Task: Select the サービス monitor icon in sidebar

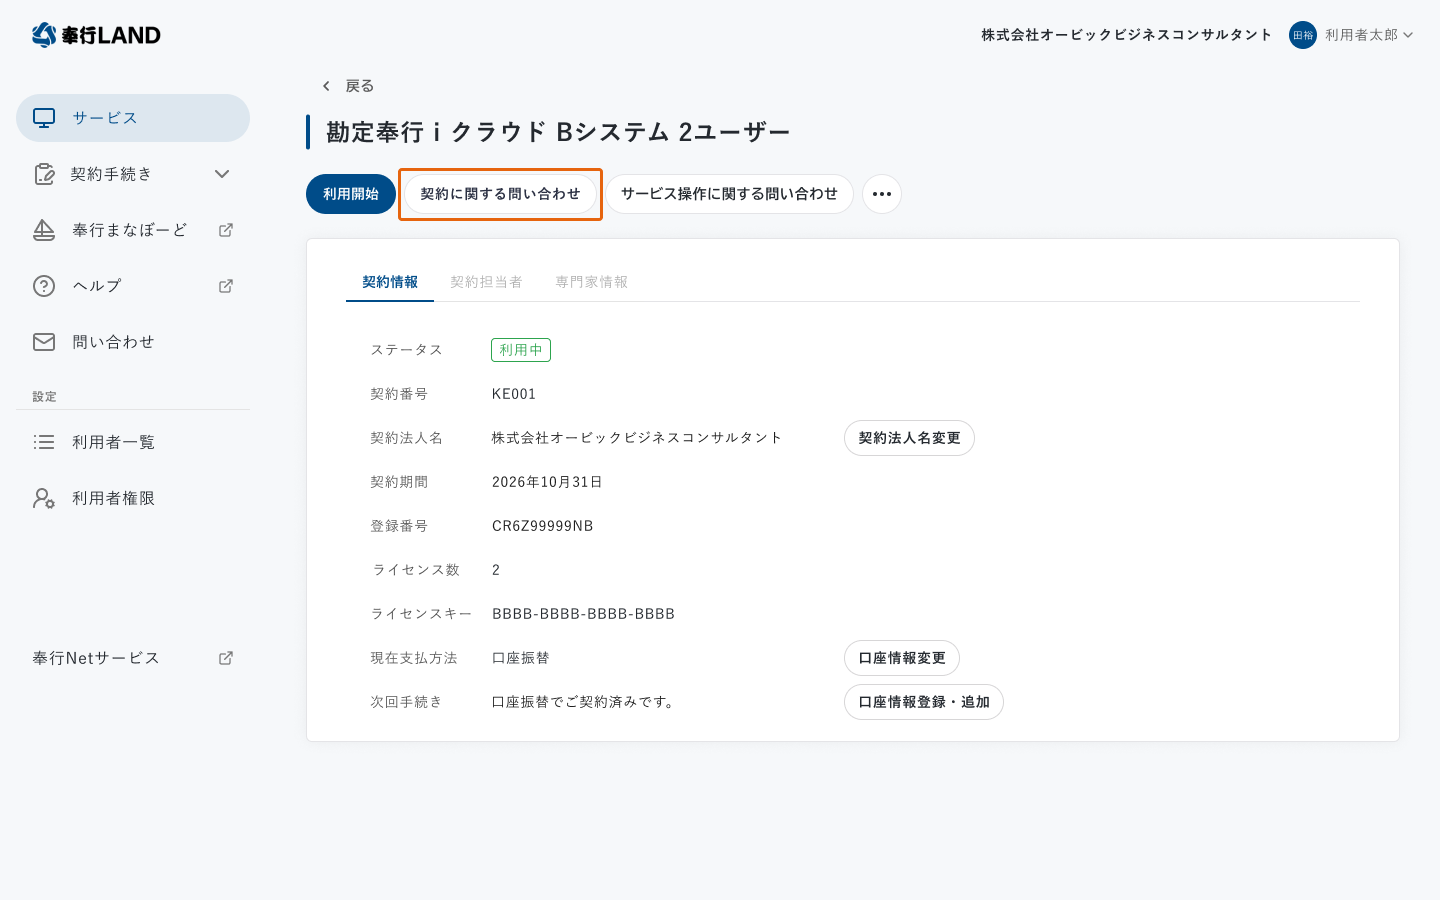Action: tap(44, 117)
